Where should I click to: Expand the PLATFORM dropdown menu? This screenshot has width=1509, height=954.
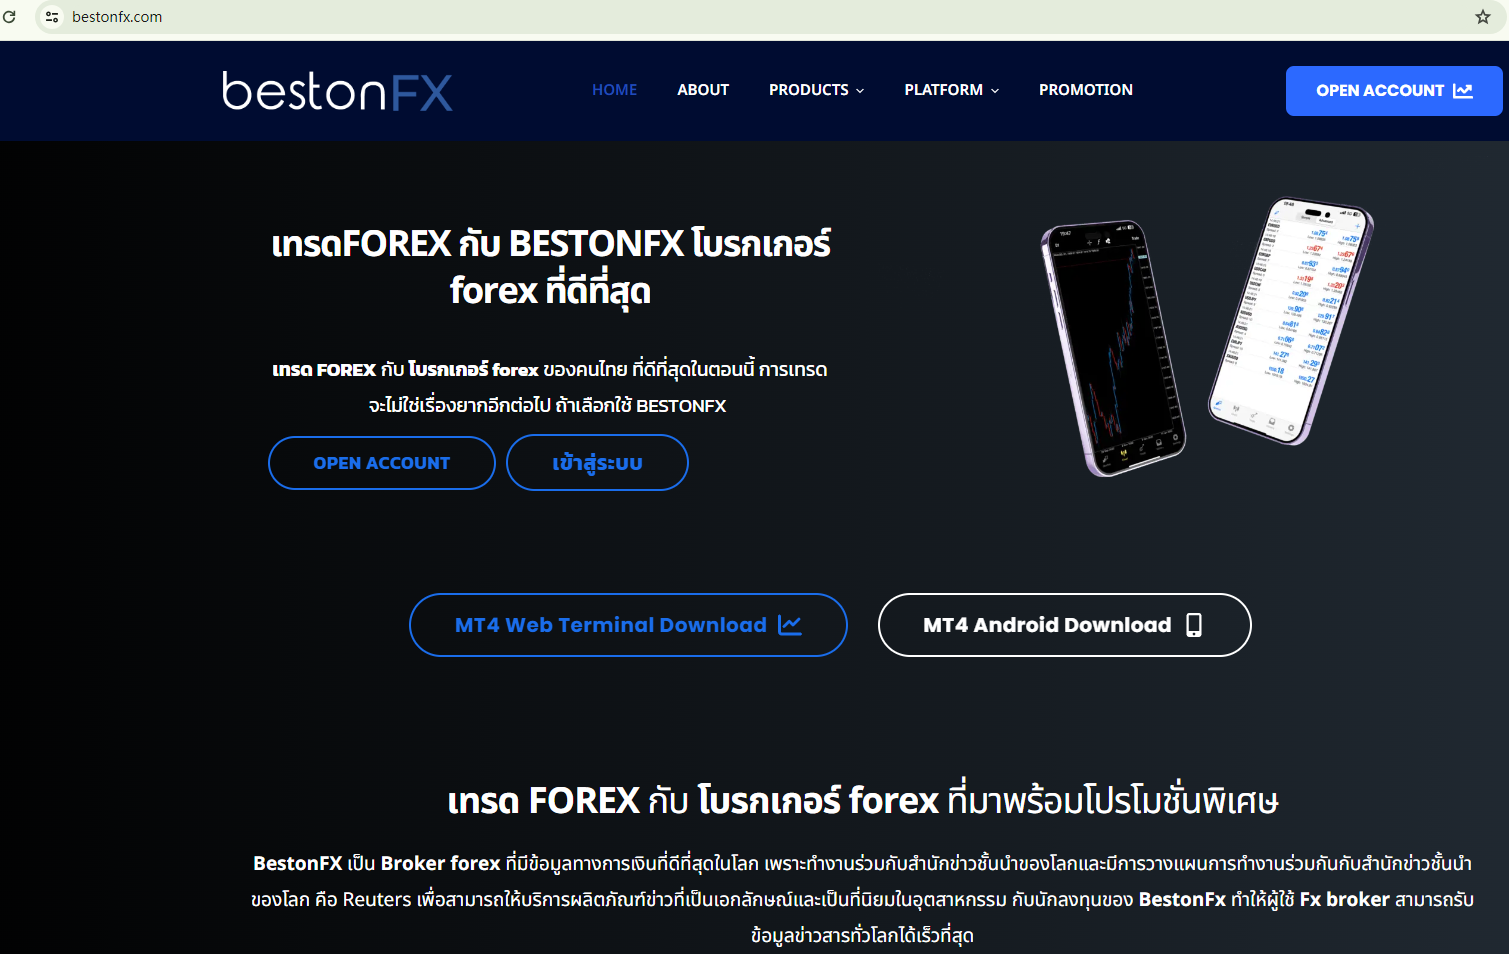951,90
